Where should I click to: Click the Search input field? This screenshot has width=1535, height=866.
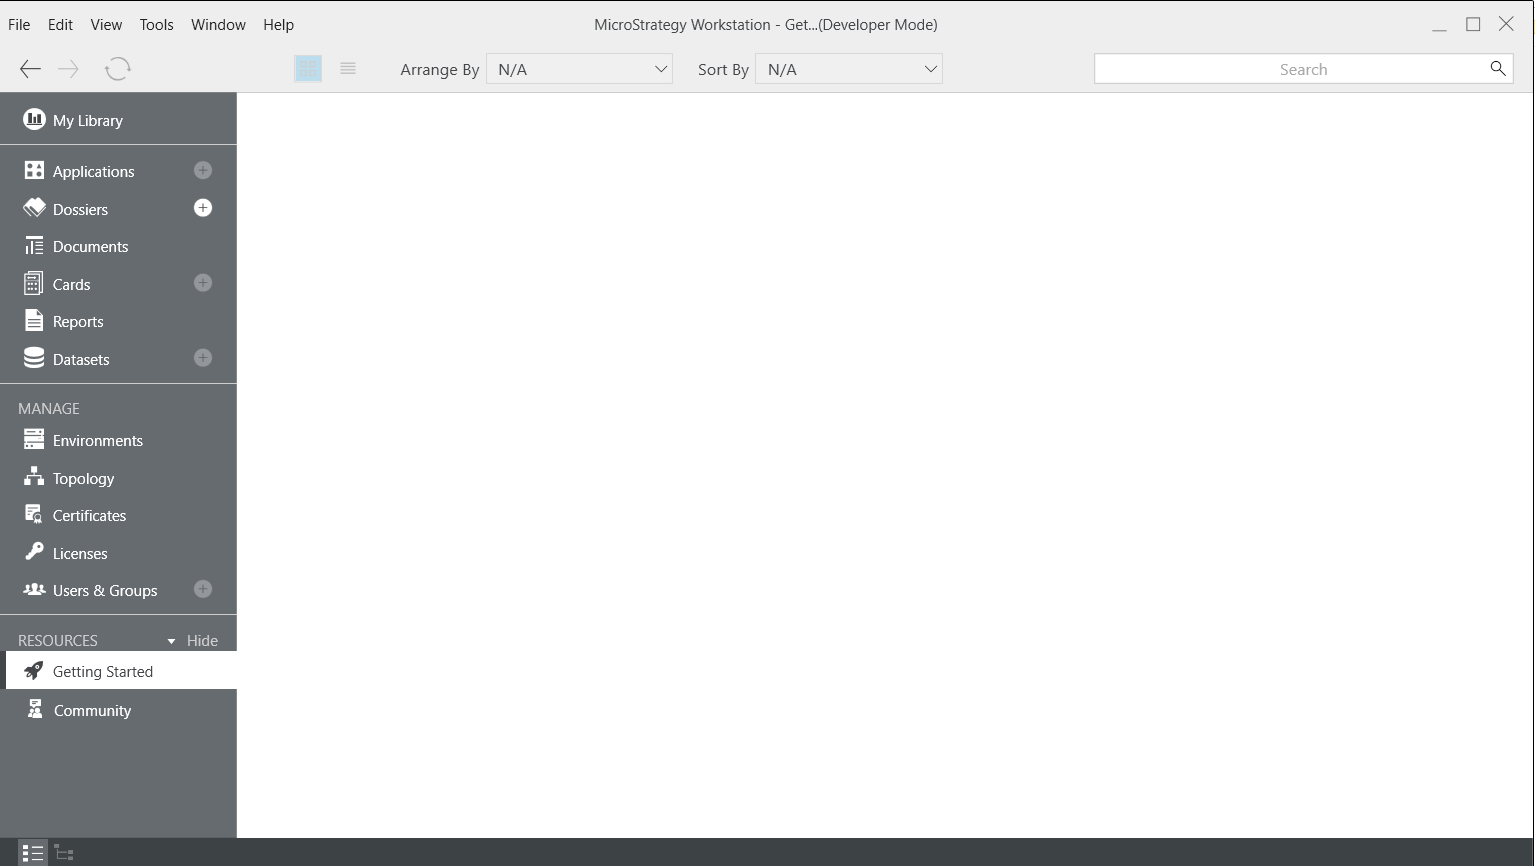pos(1290,69)
